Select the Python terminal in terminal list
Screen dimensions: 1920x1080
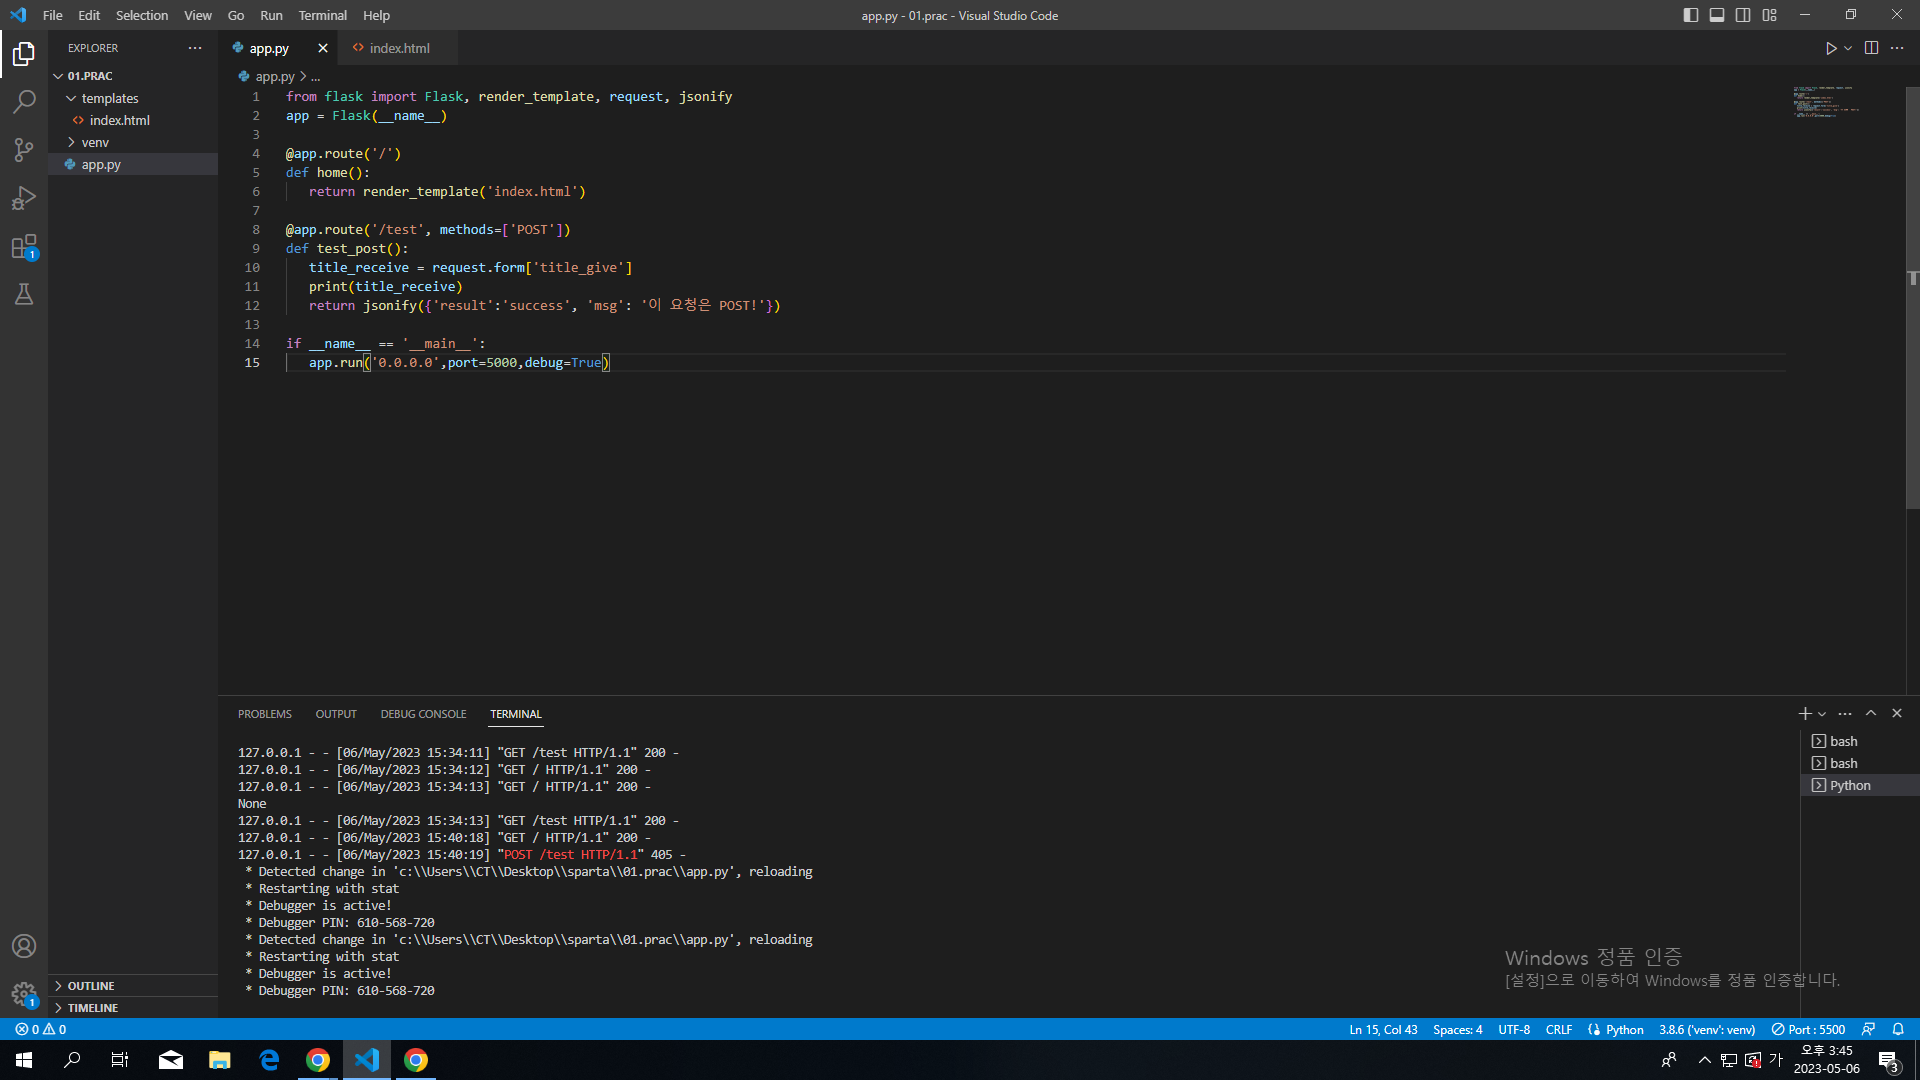click(1860, 785)
